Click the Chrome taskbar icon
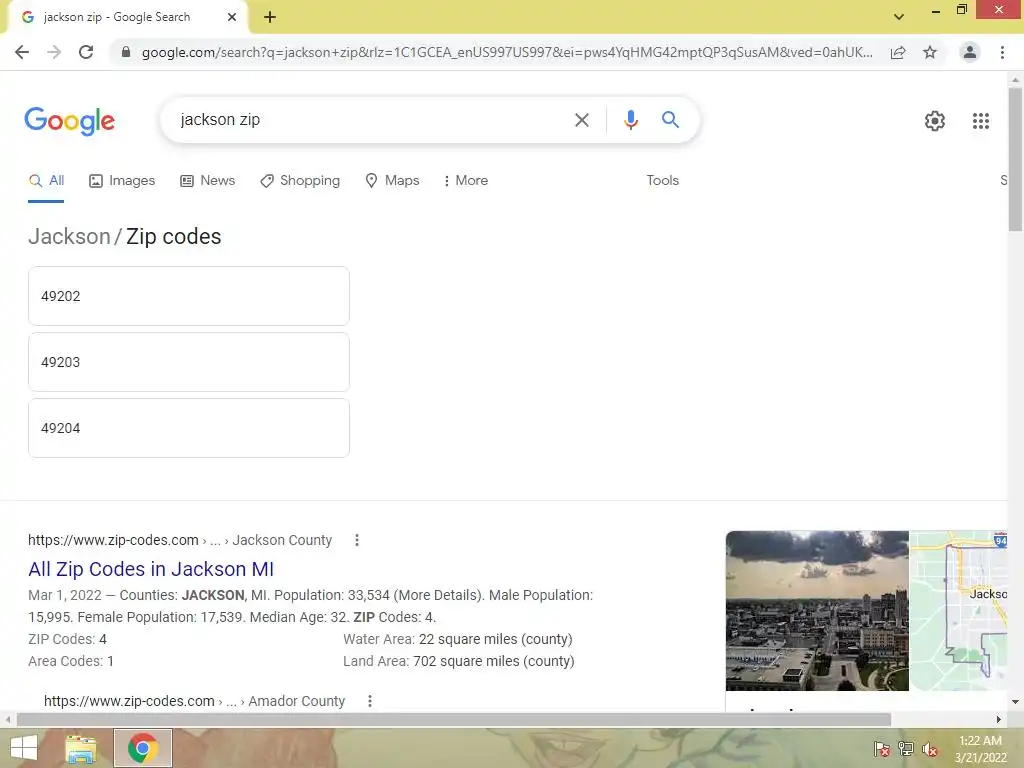The image size is (1024, 768). pyautogui.click(x=142, y=748)
